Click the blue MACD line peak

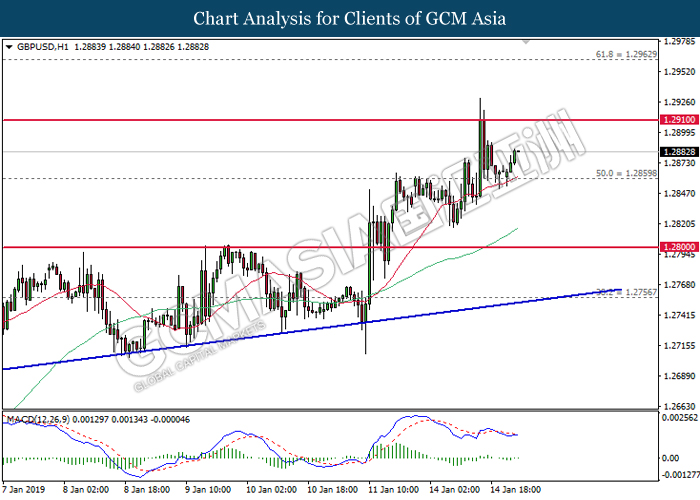coord(410,417)
